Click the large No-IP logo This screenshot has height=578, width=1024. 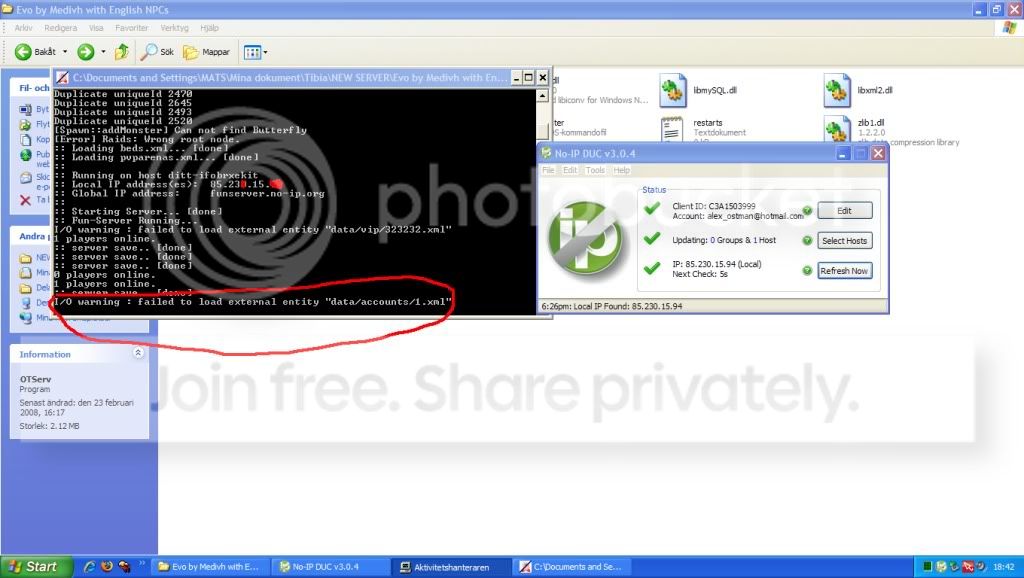click(584, 237)
